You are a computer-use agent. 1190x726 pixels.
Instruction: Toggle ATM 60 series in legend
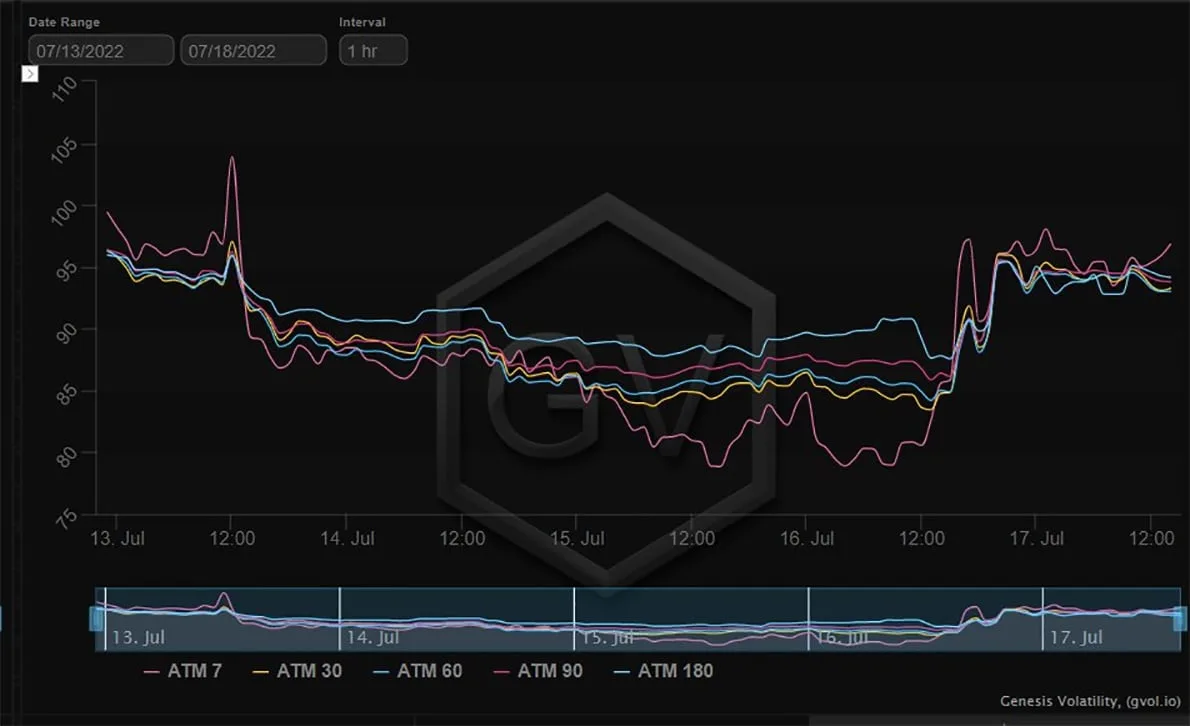click(417, 671)
